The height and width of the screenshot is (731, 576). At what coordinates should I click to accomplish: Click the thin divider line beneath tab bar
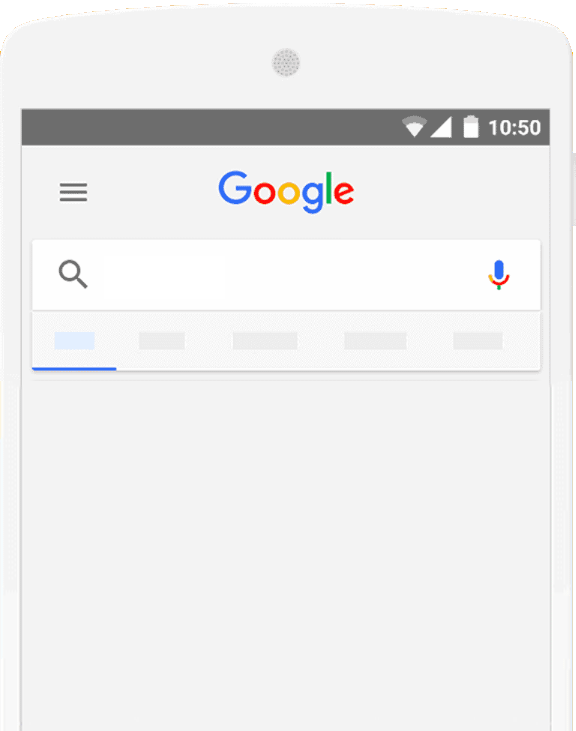coord(286,380)
